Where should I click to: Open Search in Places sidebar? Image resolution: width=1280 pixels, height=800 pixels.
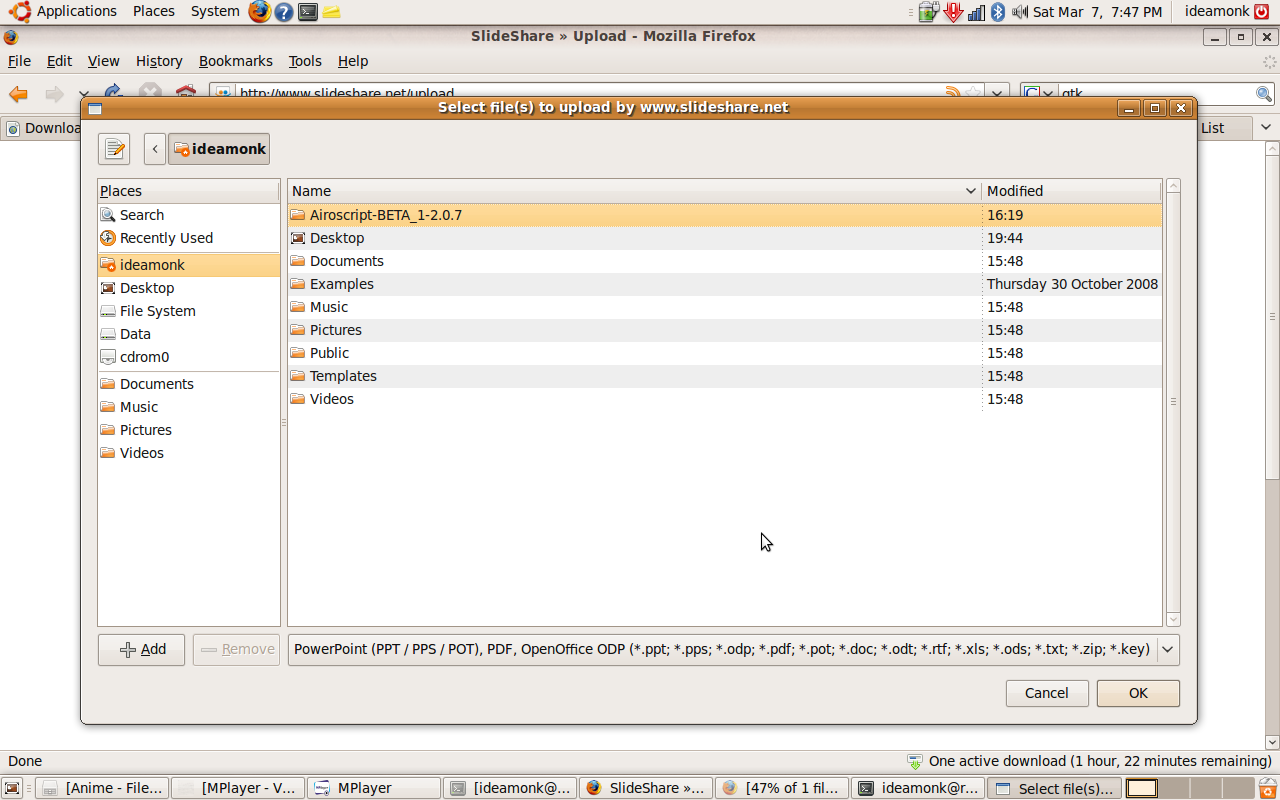(x=189, y=215)
